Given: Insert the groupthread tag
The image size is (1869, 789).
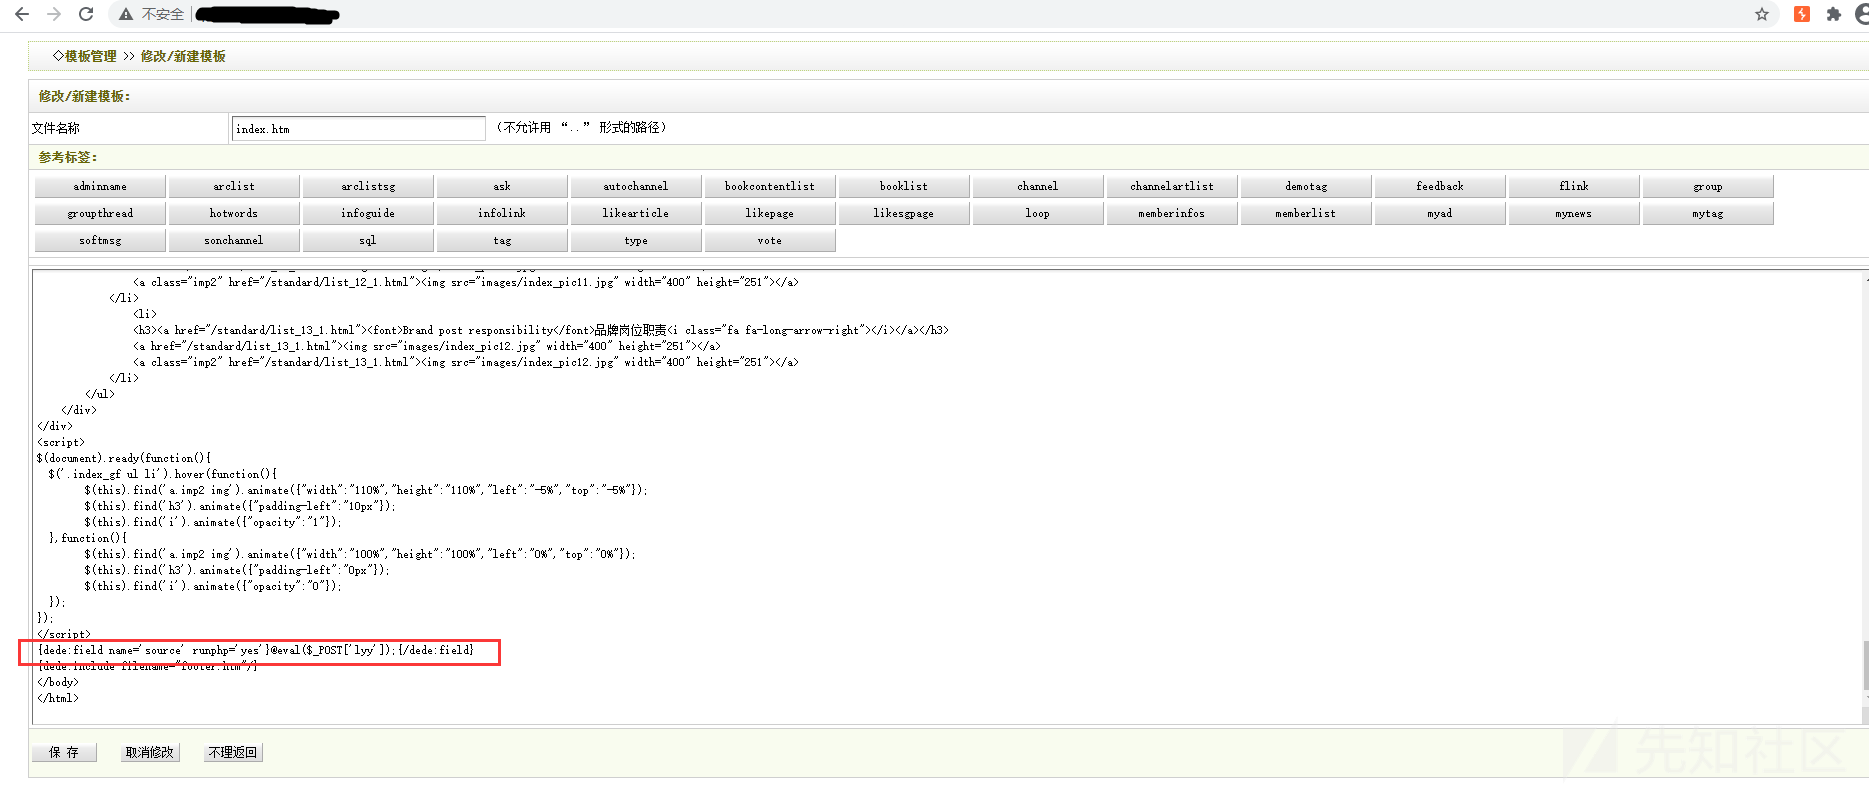Looking at the screenshot, I should (100, 213).
